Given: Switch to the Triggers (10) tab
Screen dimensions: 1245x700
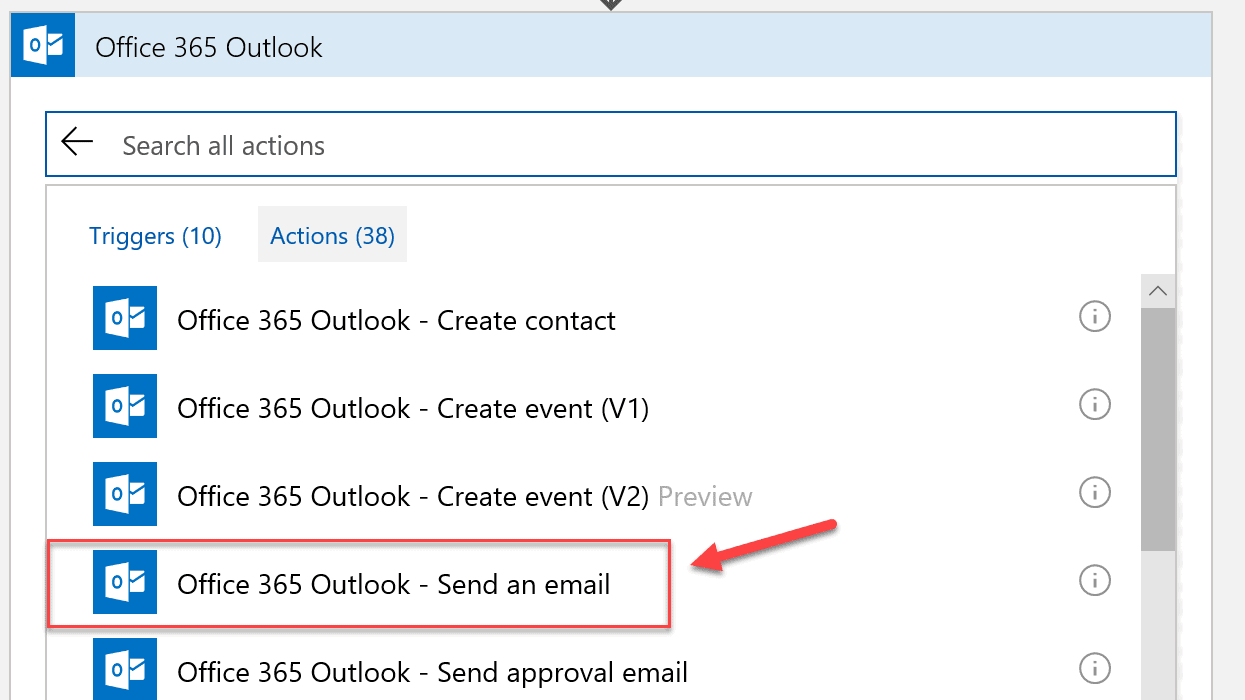Looking at the screenshot, I should click(x=155, y=236).
